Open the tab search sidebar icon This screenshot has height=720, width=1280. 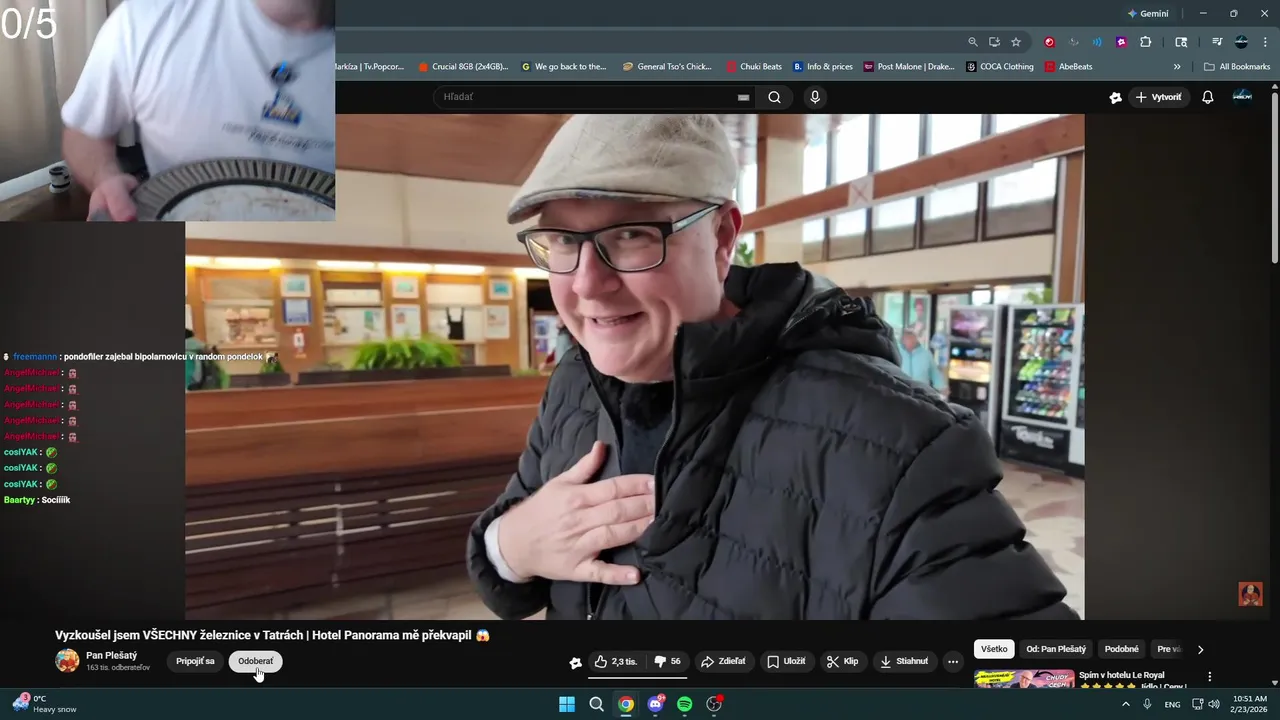coord(1181,42)
